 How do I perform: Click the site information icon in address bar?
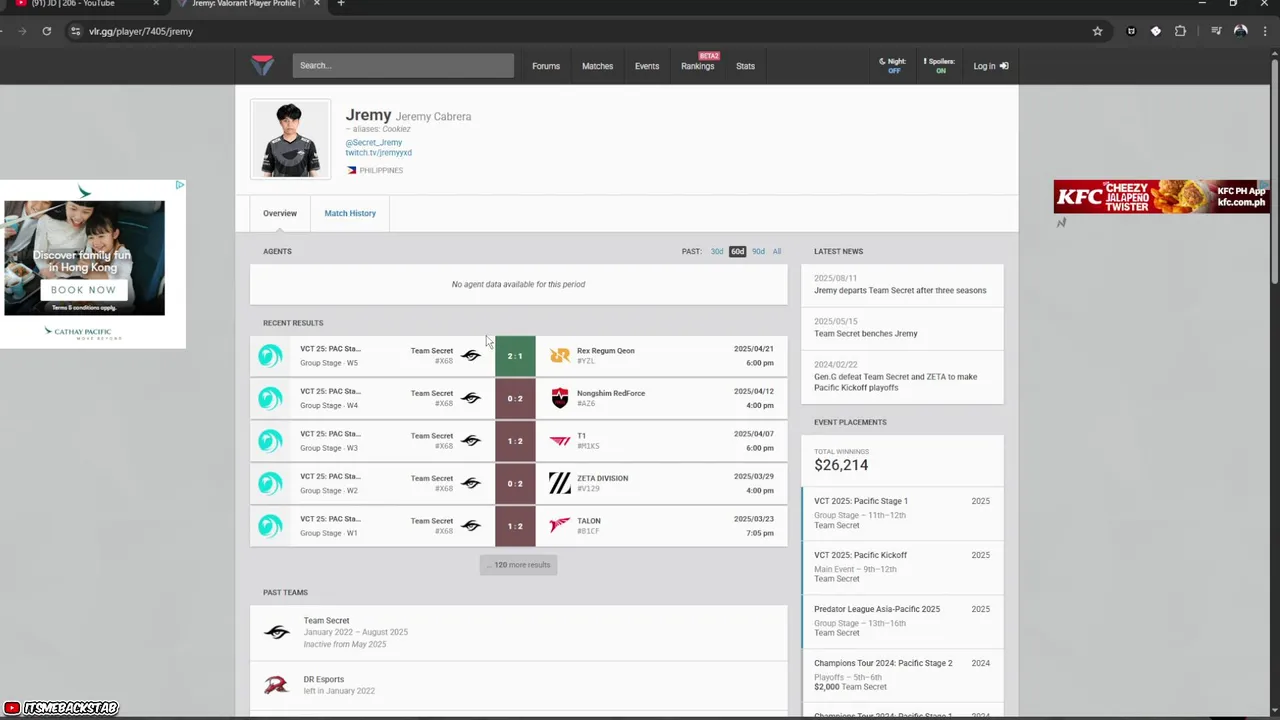(x=75, y=31)
